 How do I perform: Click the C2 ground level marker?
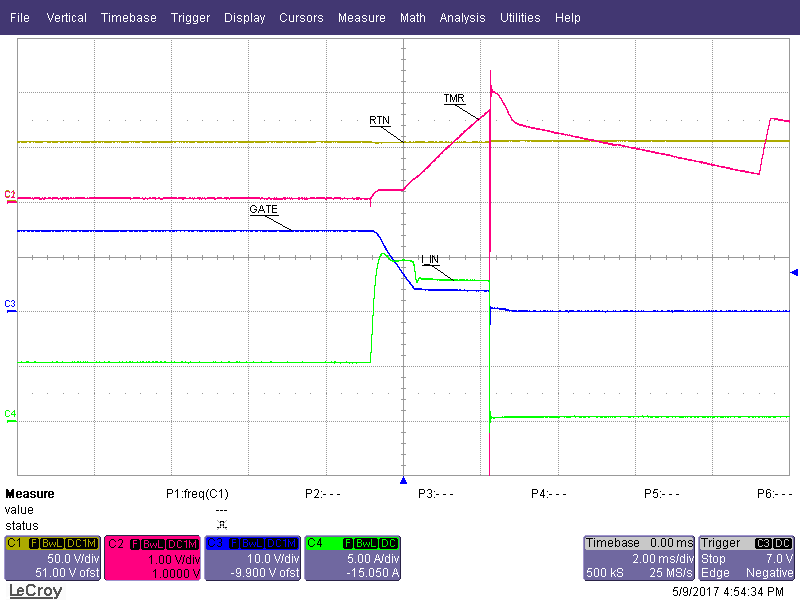coord(10,195)
